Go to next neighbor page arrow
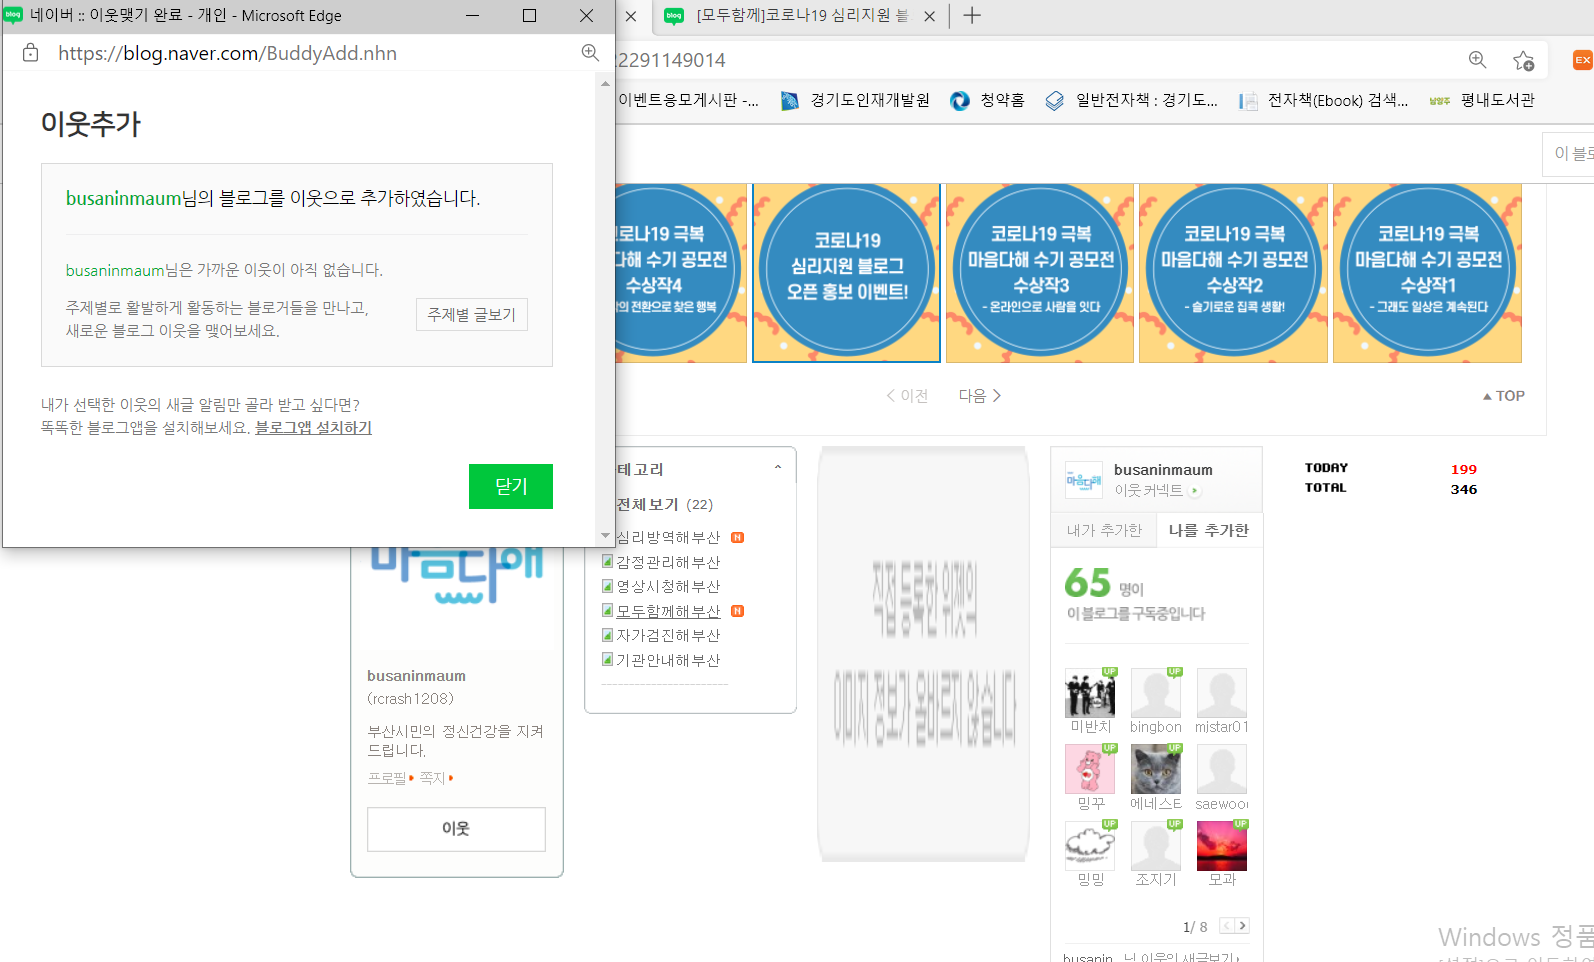 point(1242,926)
